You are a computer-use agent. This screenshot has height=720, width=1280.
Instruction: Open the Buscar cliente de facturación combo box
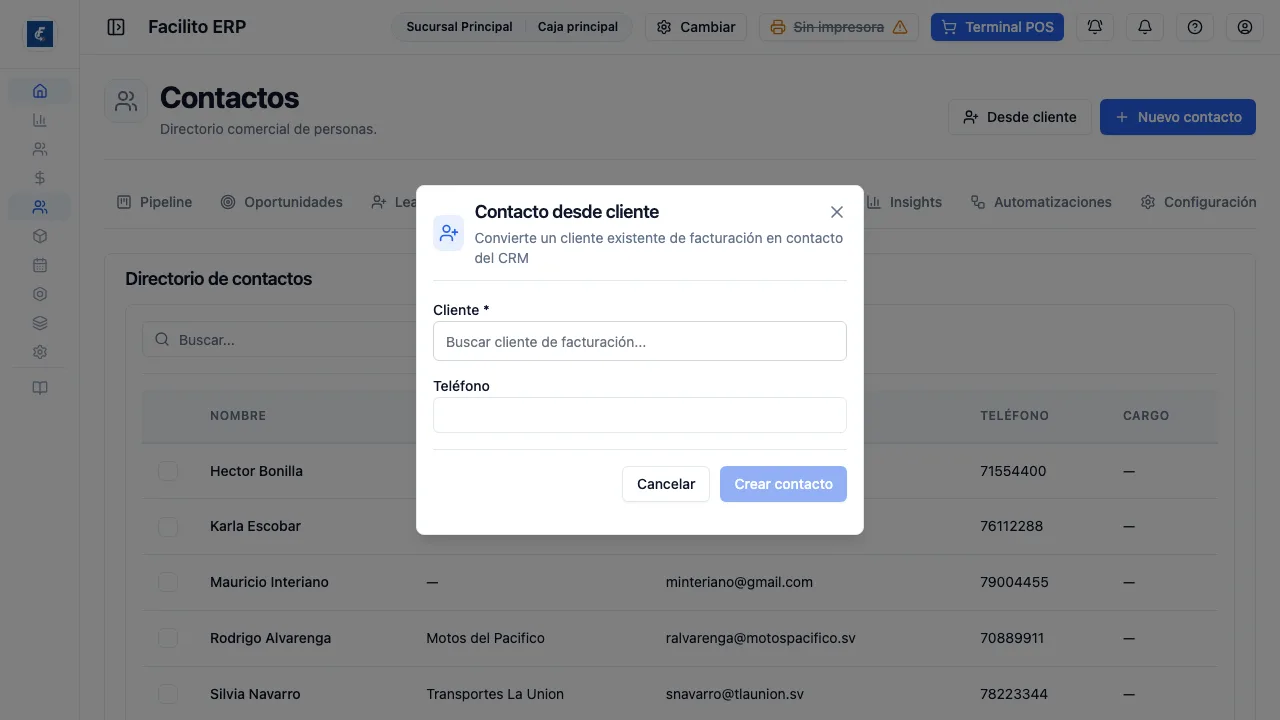[x=640, y=341]
